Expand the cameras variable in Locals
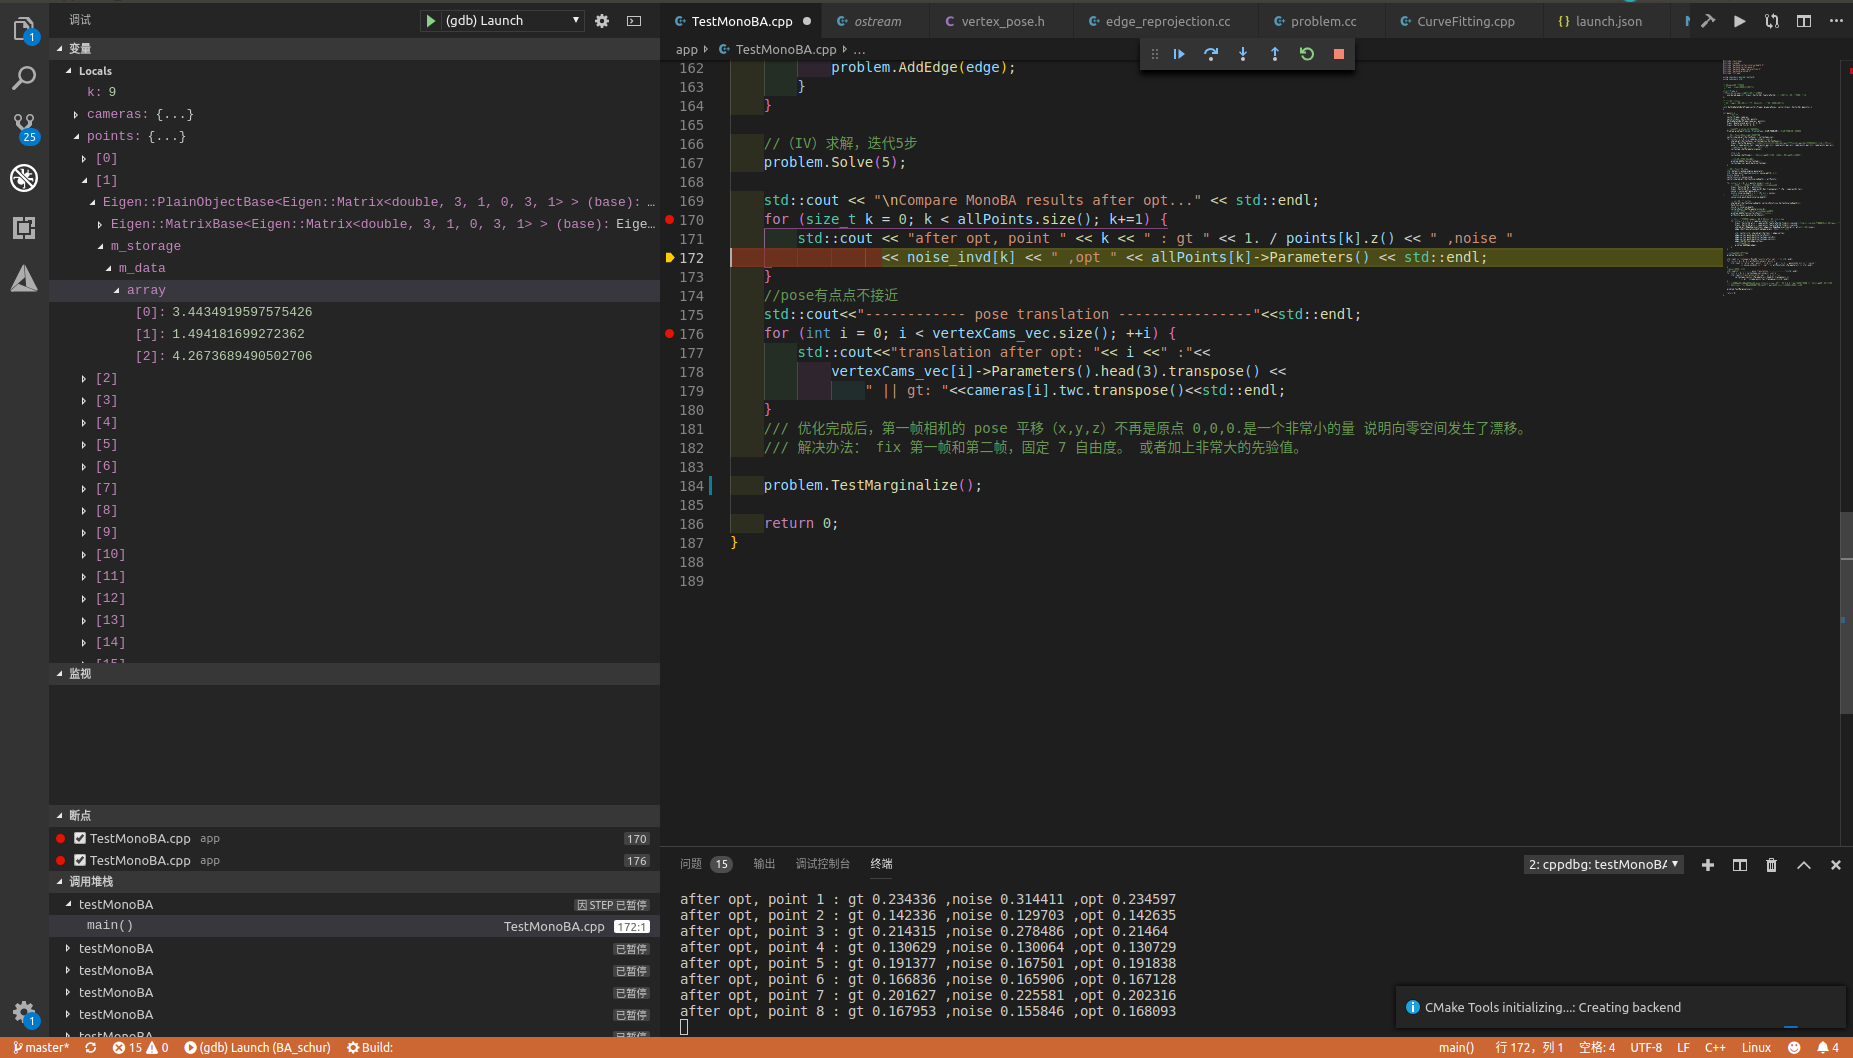Screen dimensions: 1853x1058 [76, 115]
